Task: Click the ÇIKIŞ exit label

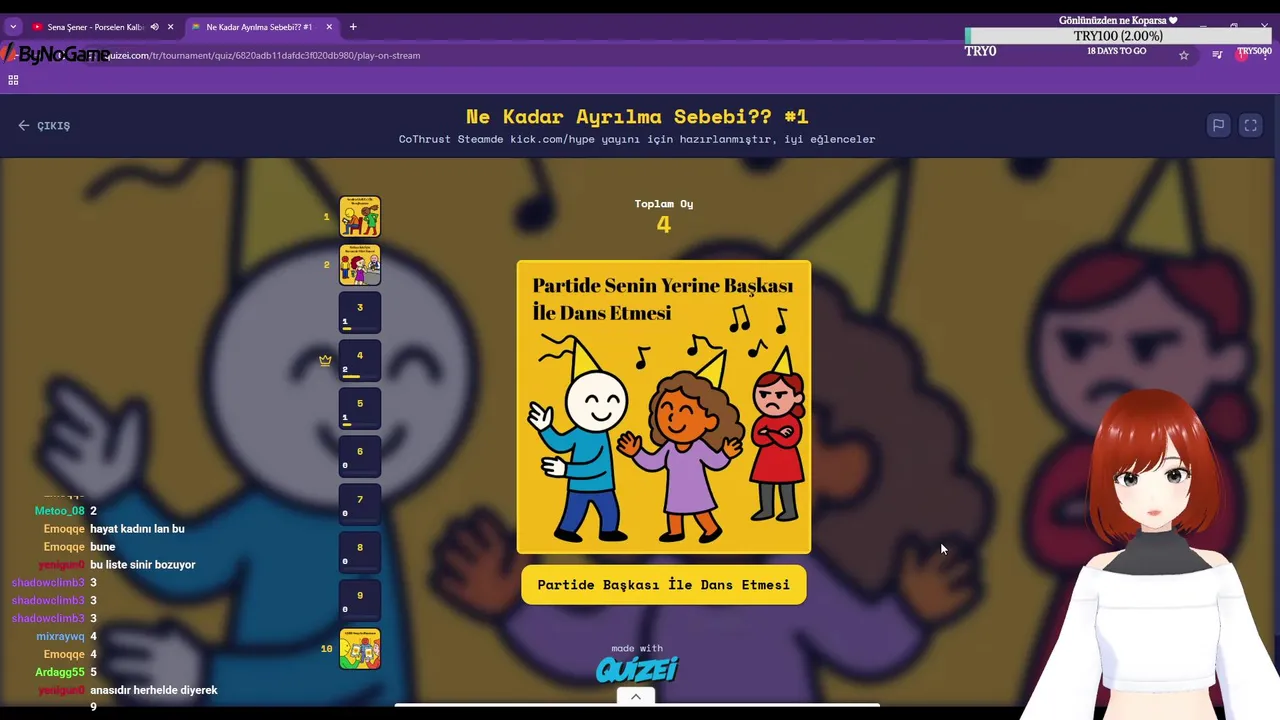Action: coord(54,126)
